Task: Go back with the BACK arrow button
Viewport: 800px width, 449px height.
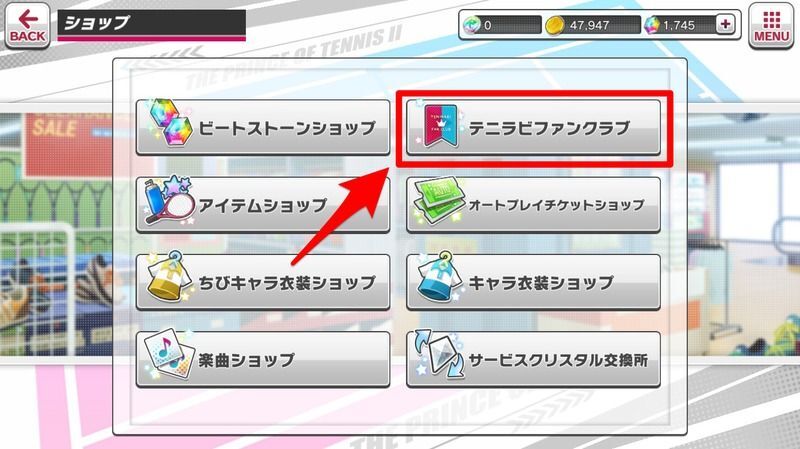Action: click(28, 26)
